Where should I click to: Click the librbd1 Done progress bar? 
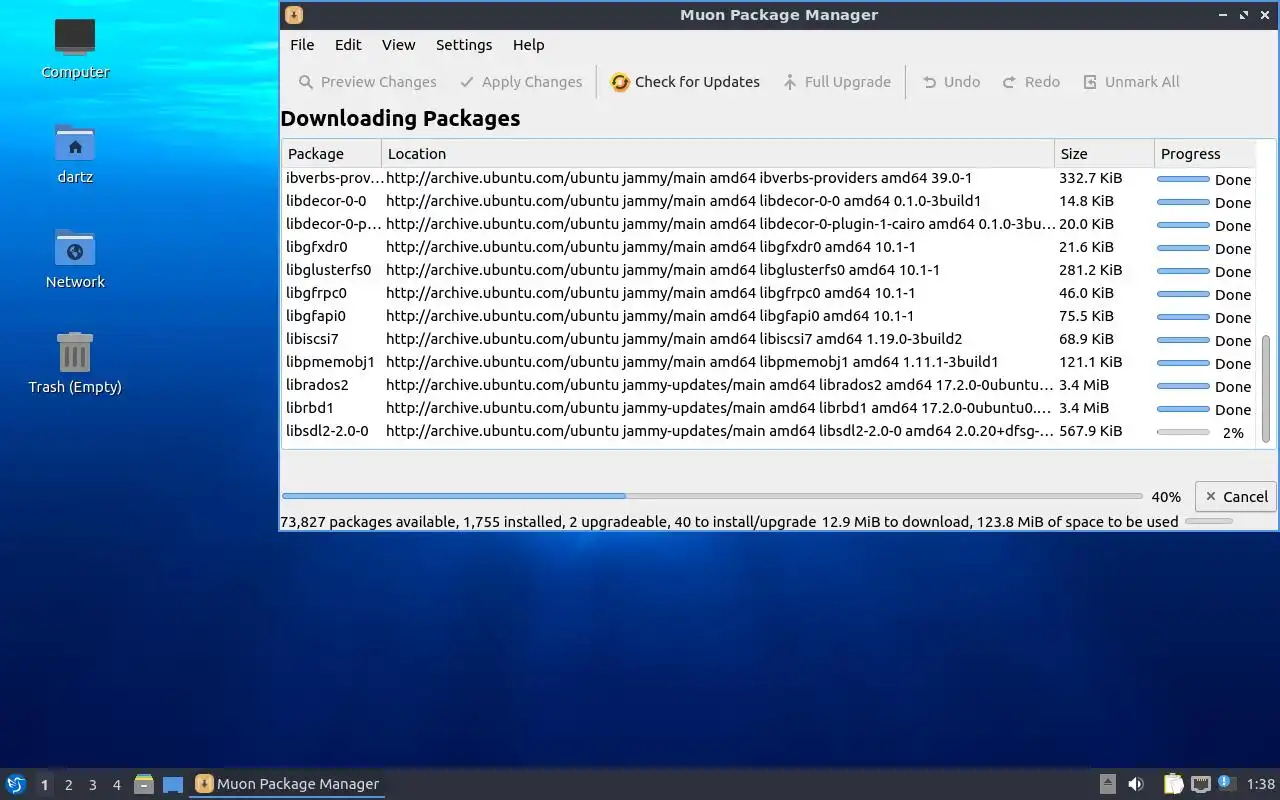tap(1183, 409)
